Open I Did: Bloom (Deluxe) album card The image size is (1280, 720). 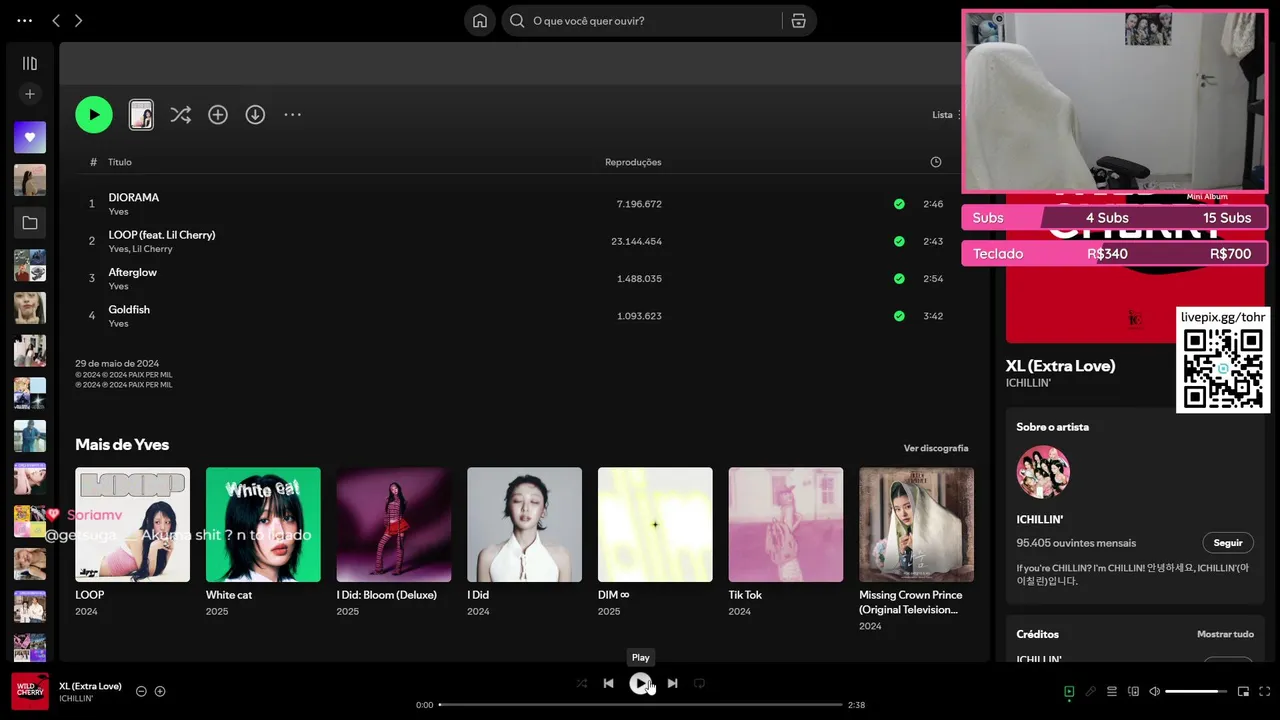pyautogui.click(x=394, y=544)
